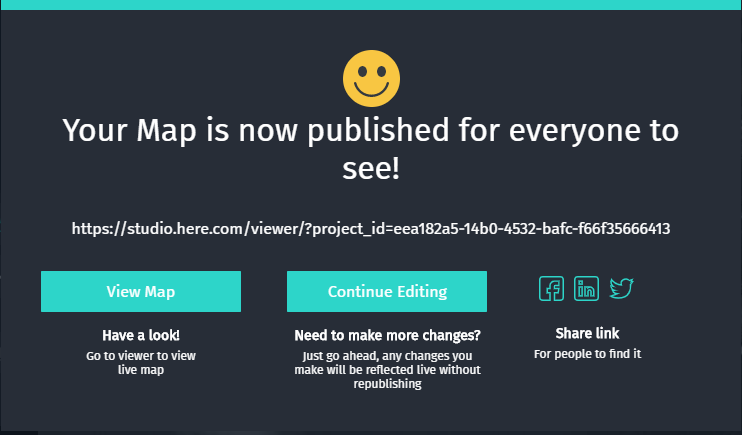
Task: Click 'For people to find it' text
Action: (x=587, y=354)
